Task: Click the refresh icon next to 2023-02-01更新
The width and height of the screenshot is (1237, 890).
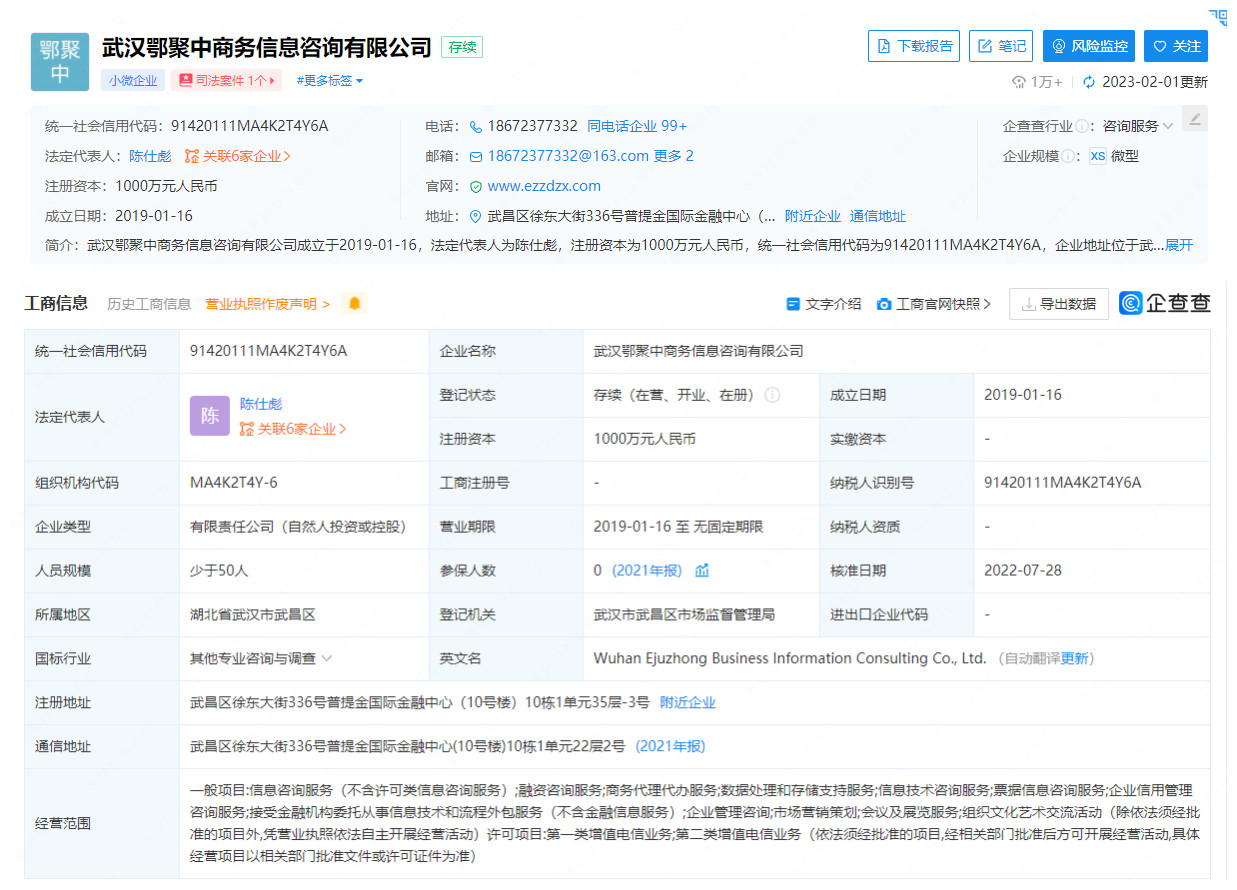Action: pos(1089,82)
